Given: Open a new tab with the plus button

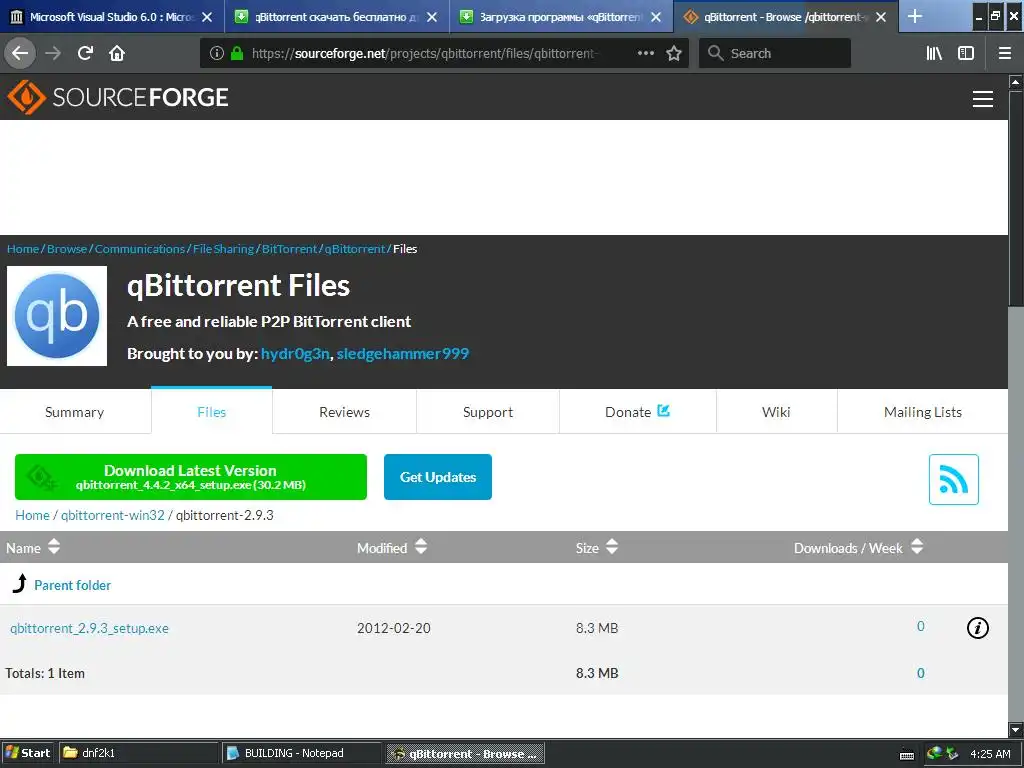Looking at the screenshot, I should click(x=915, y=16).
